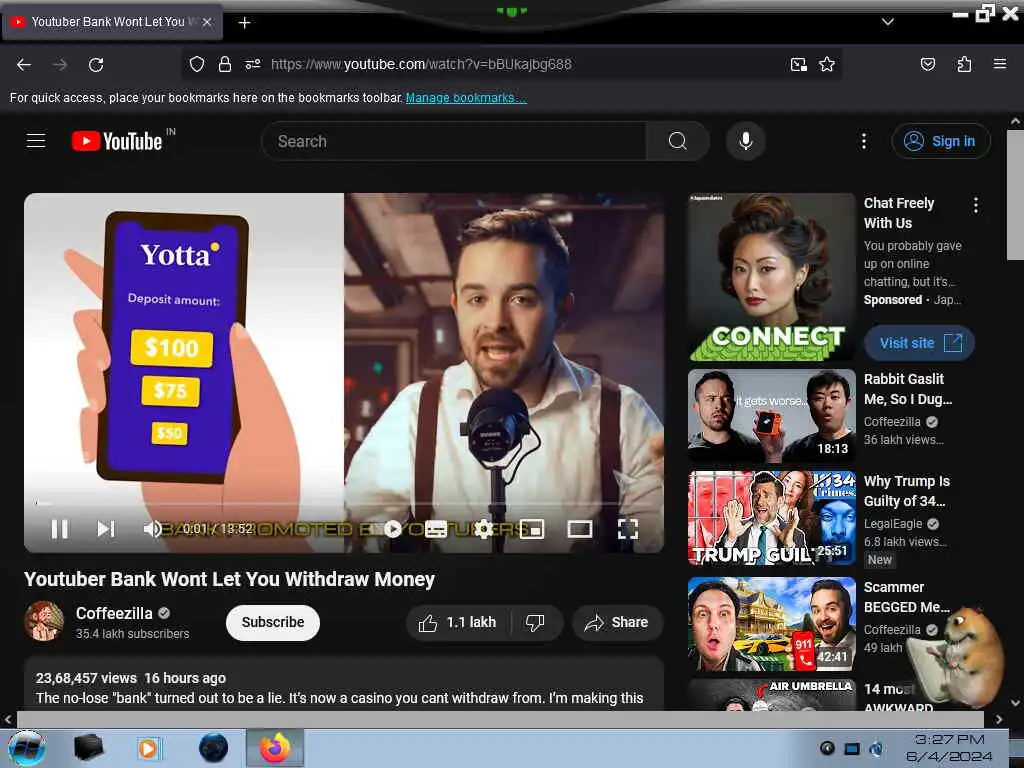Open Trump Guilty video thumbnail

(771, 518)
